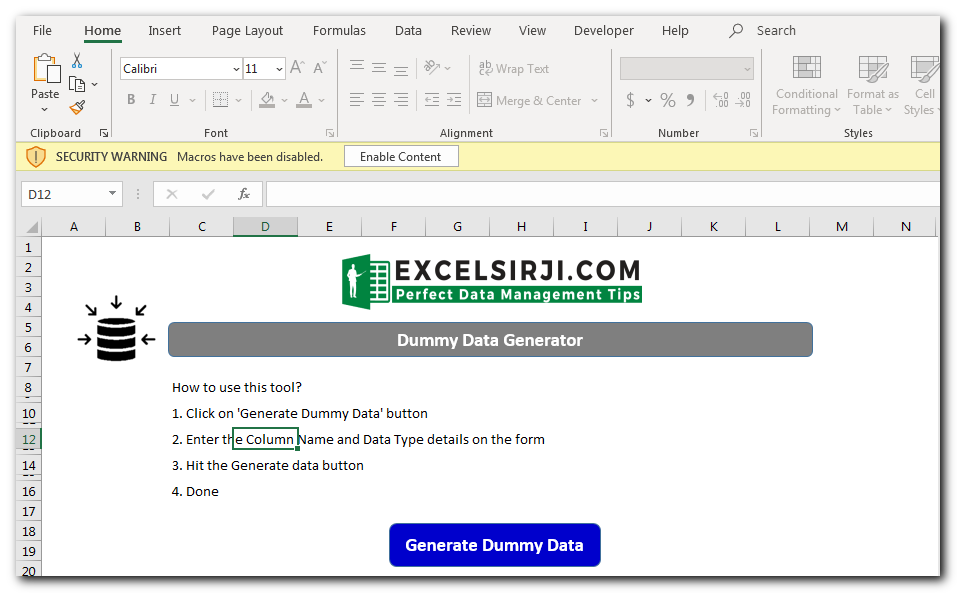
Task: Open the Number Format combo box
Action: point(687,69)
